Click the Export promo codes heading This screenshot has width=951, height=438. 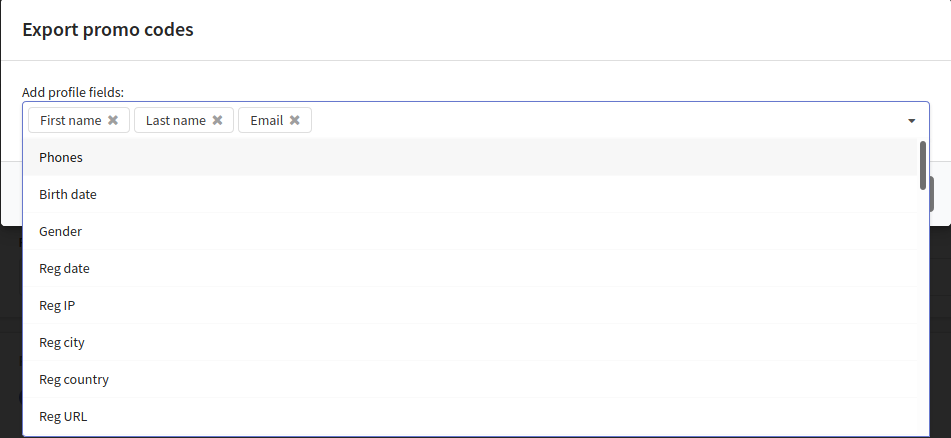click(108, 30)
